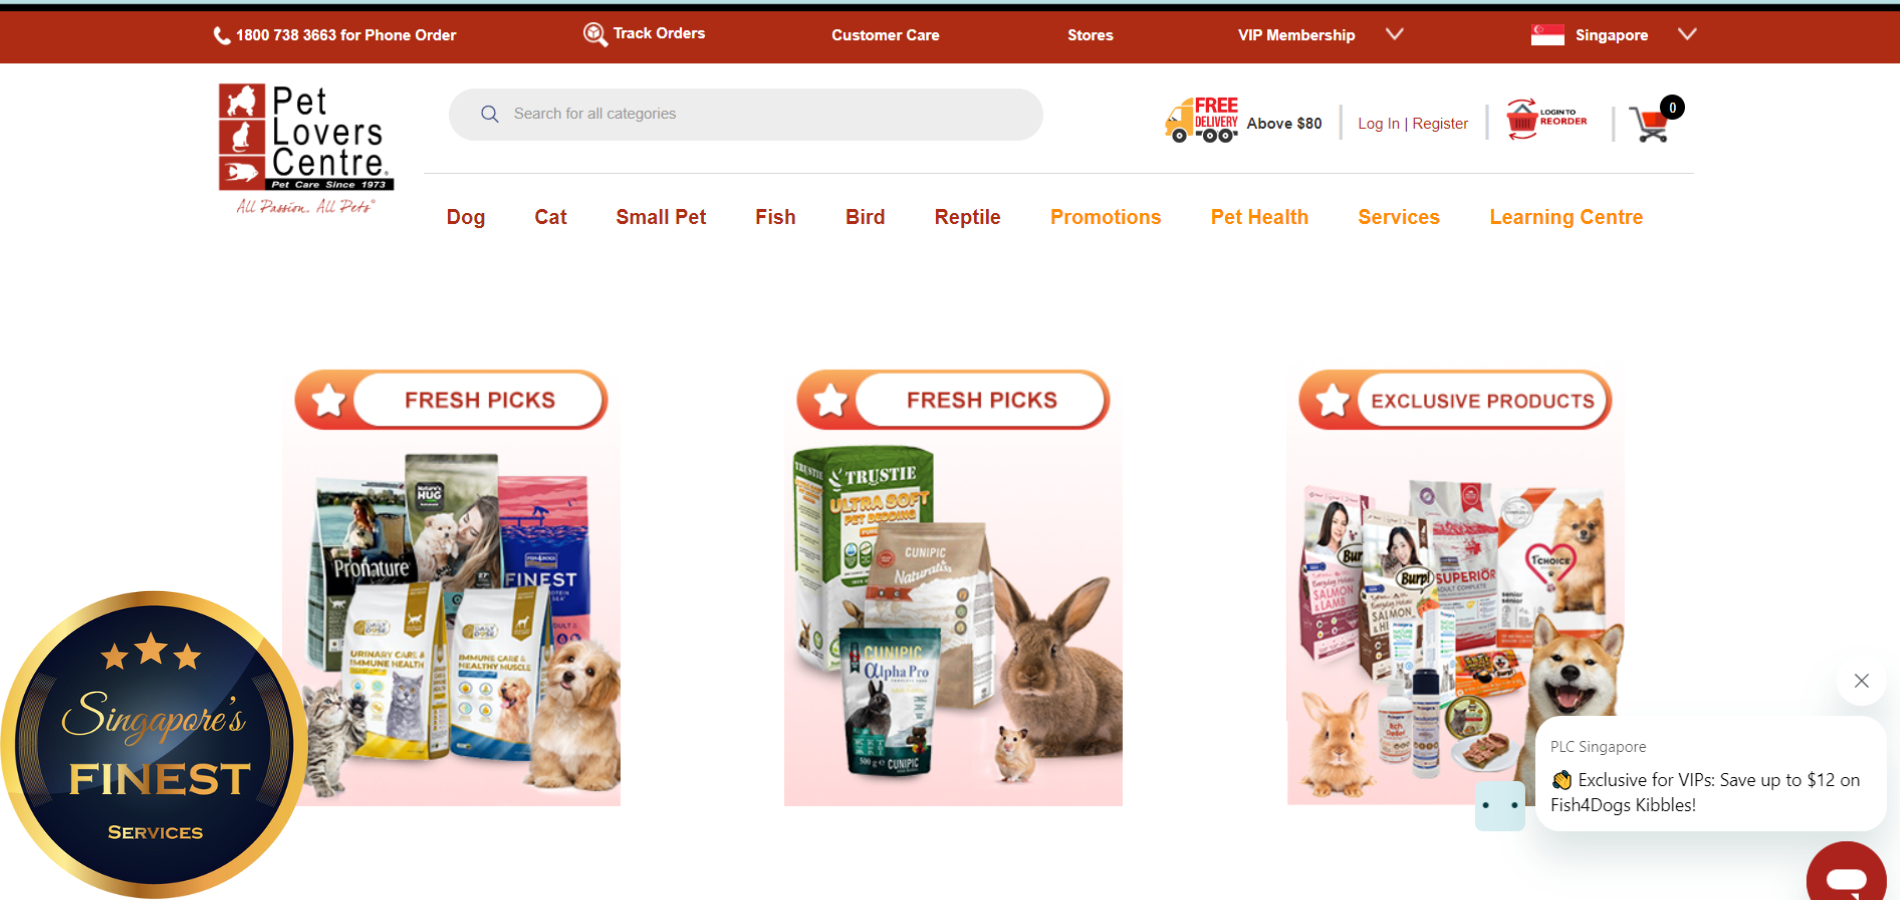
Task: Open the red chat bubble button
Action: pyautogui.click(x=1846, y=874)
